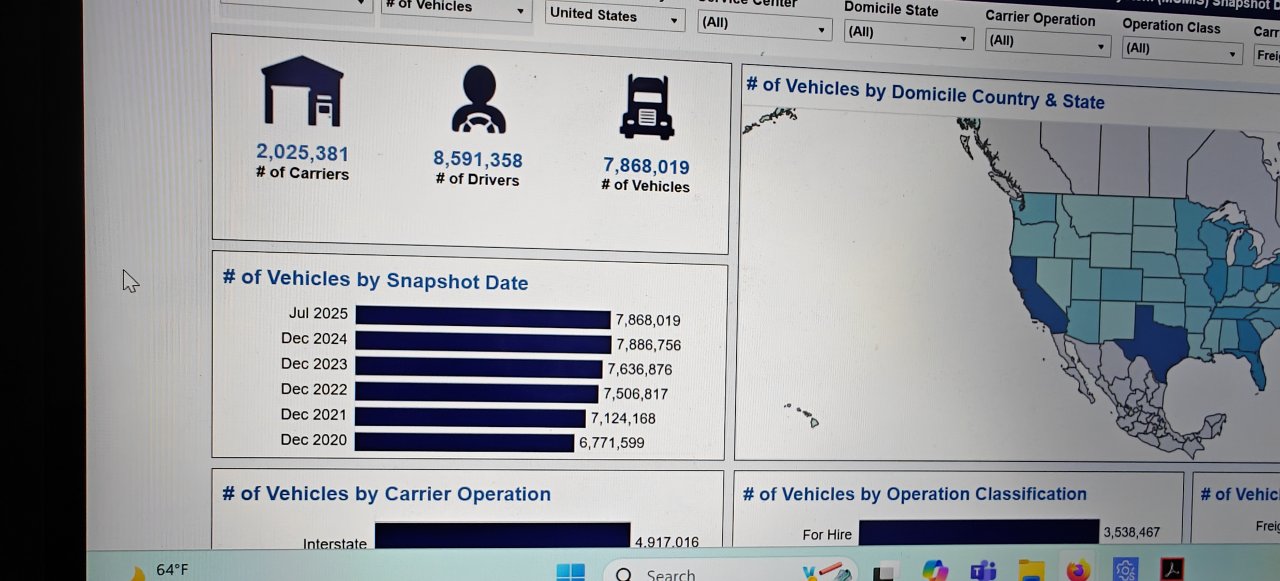Launch Firefox from the taskbar
Screen dimensions: 1280x581
(1077, 571)
